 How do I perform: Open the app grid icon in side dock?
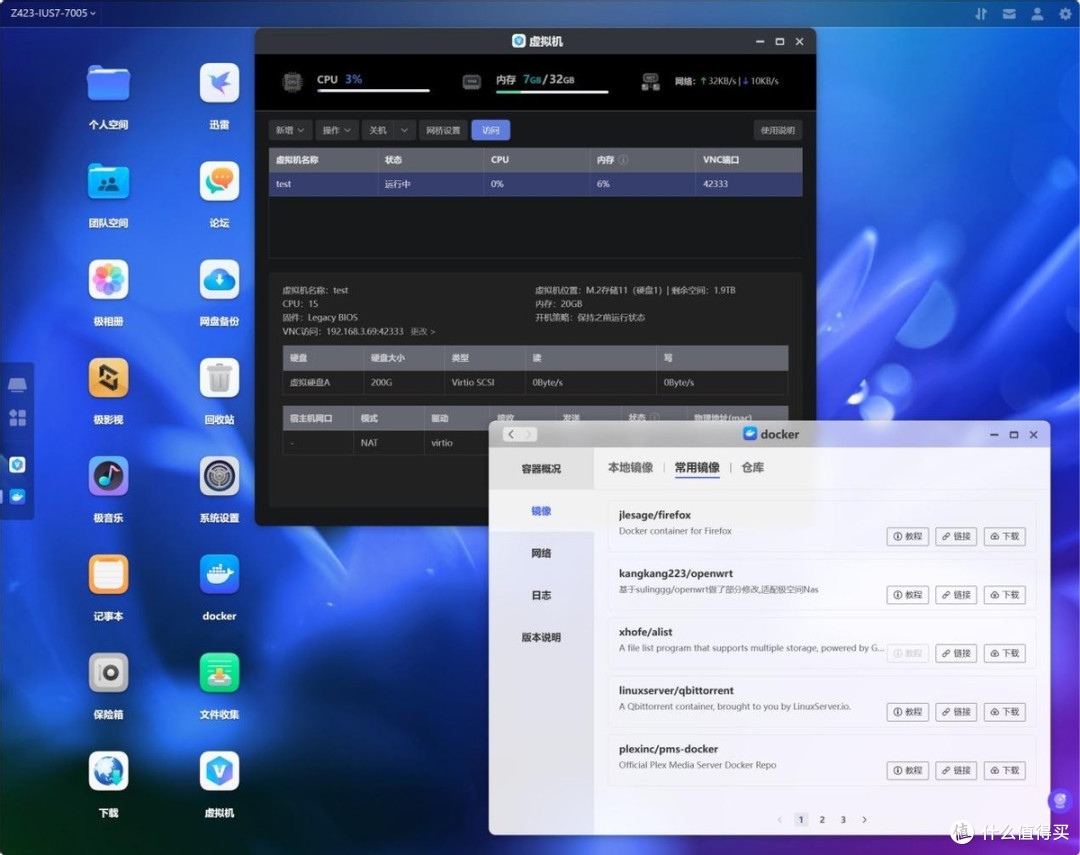click(17, 418)
